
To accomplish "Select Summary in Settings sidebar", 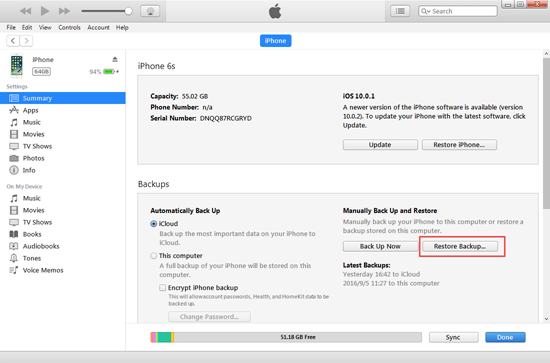I will point(63,98).
